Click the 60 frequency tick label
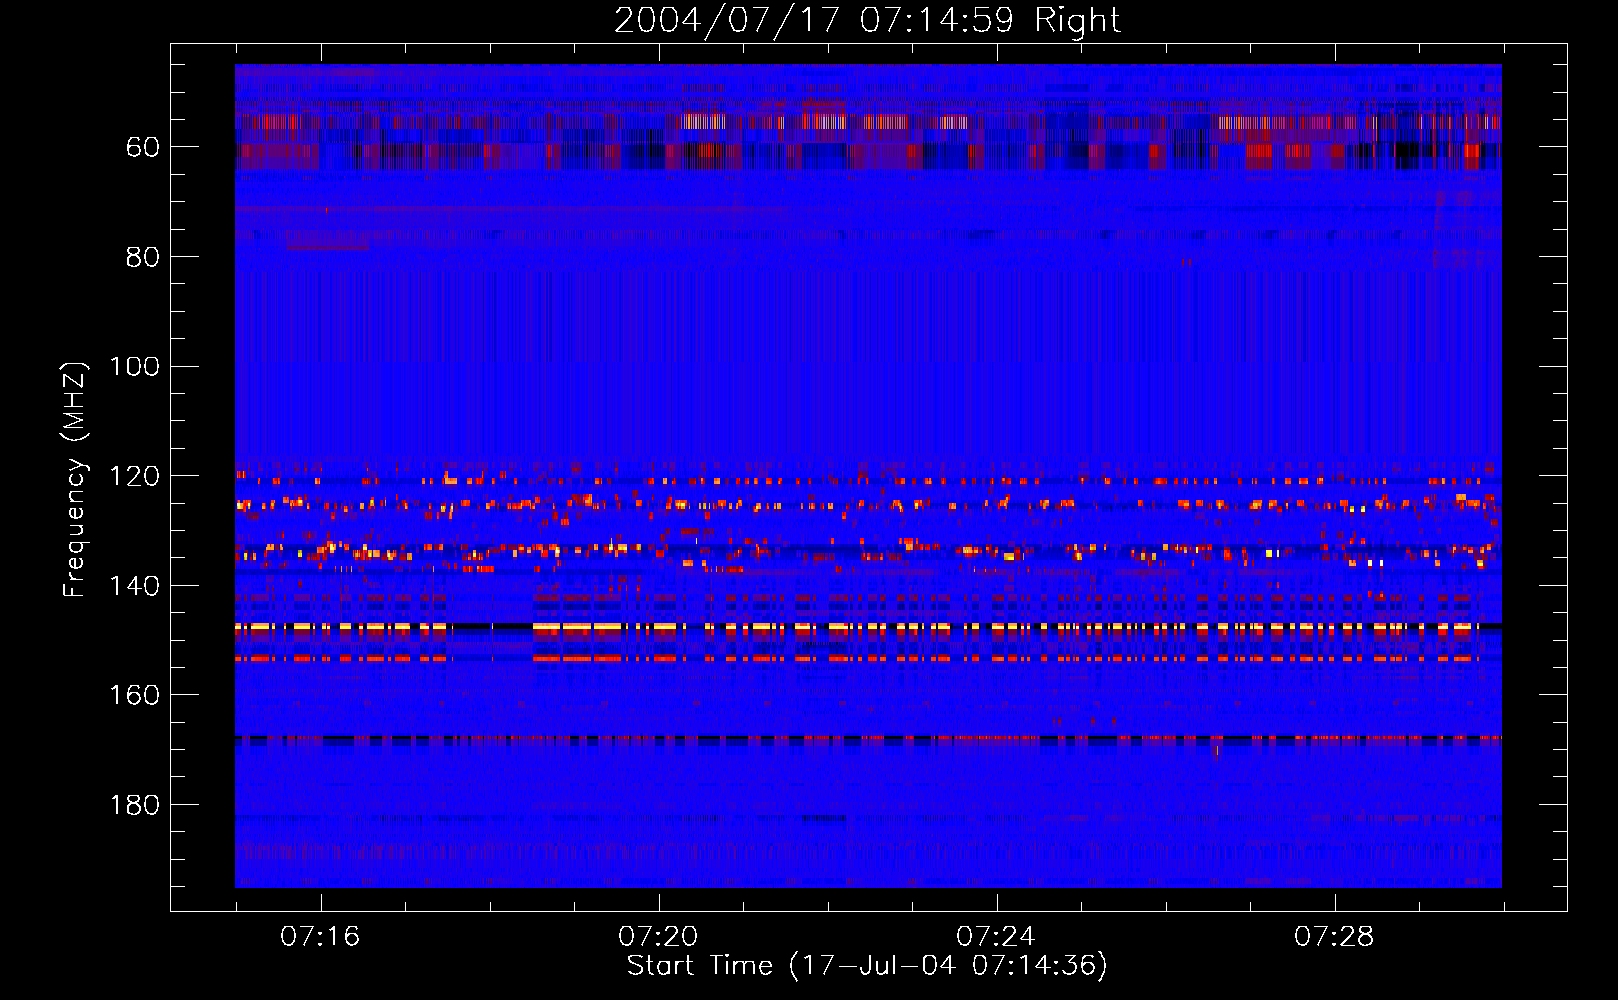1618x1000 pixels. coord(143,148)
